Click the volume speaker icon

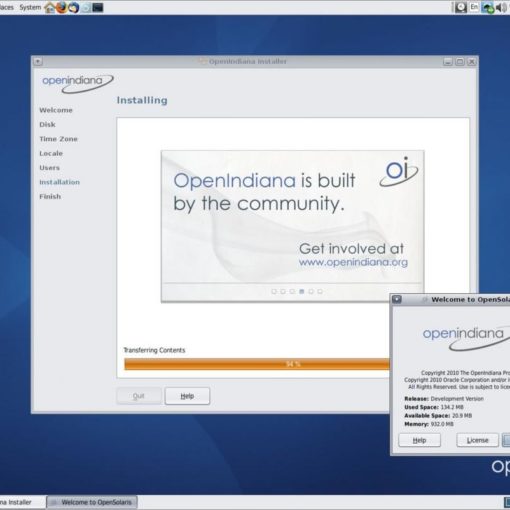pos(501,7)
